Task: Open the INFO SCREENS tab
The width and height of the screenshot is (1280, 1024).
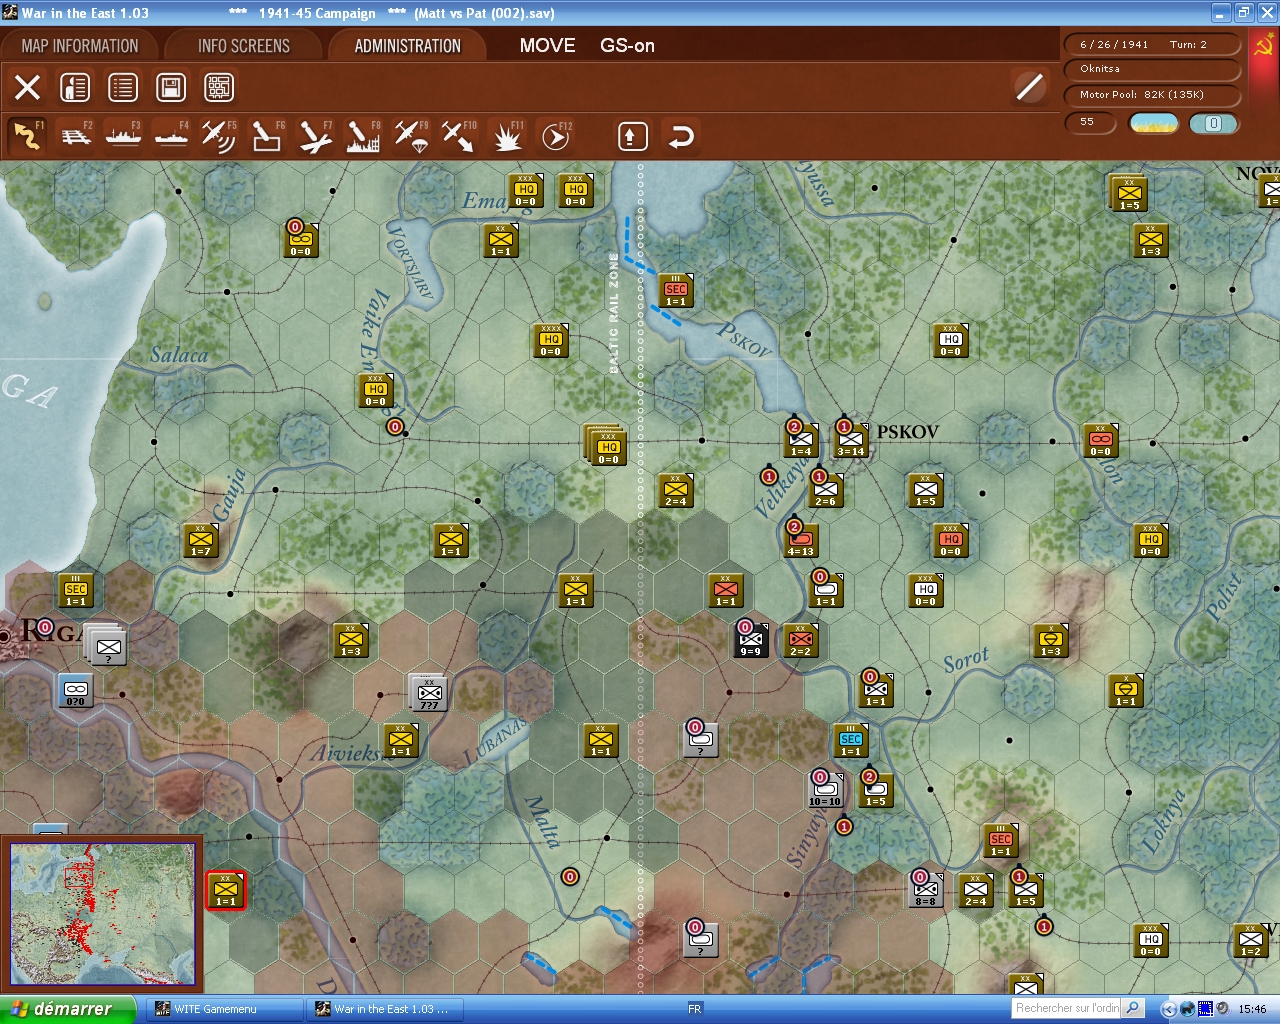Action: tap(243, 46)
